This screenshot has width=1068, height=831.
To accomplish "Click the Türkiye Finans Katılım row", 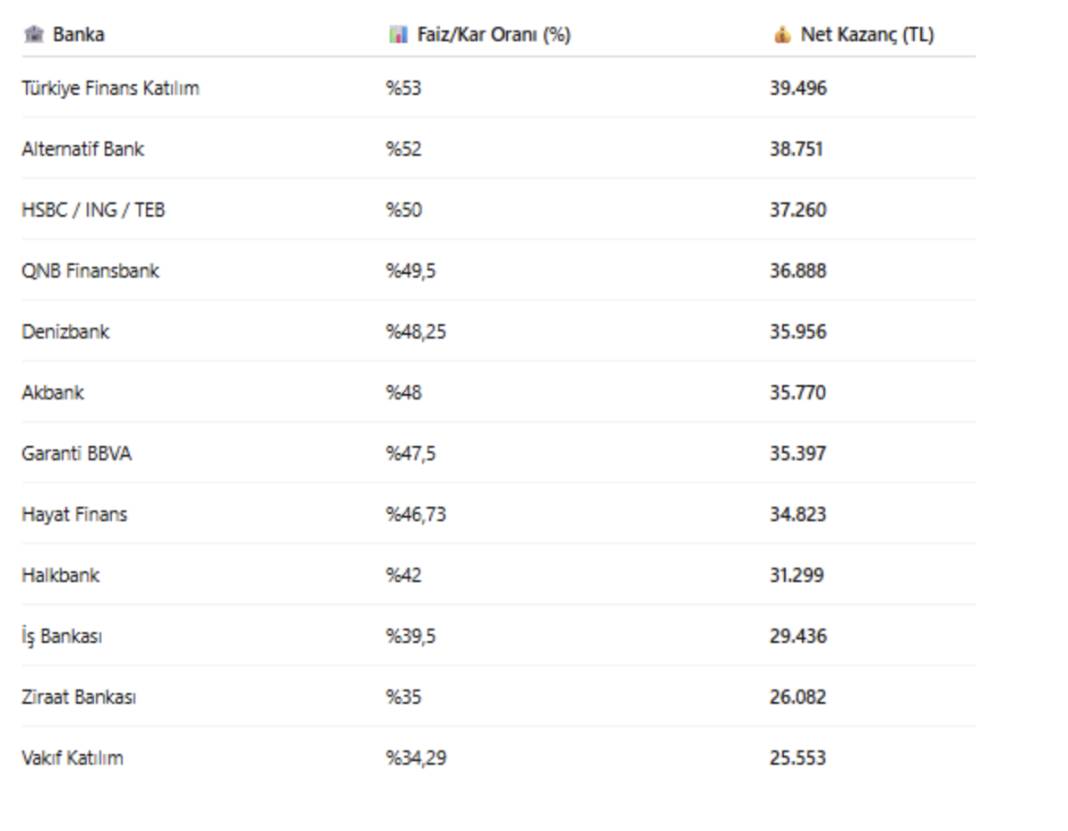I will coord(499,88).
